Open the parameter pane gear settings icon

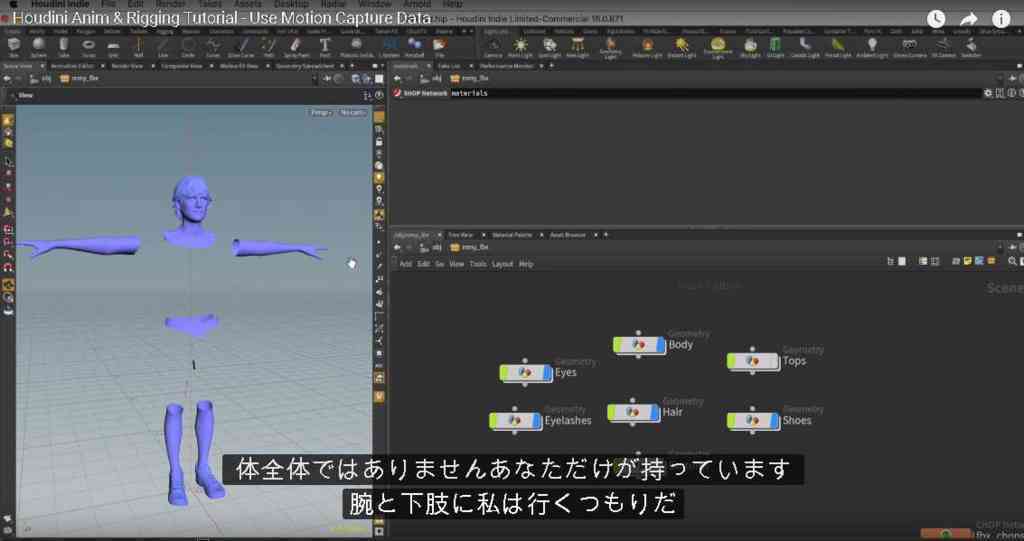(987, 93)
